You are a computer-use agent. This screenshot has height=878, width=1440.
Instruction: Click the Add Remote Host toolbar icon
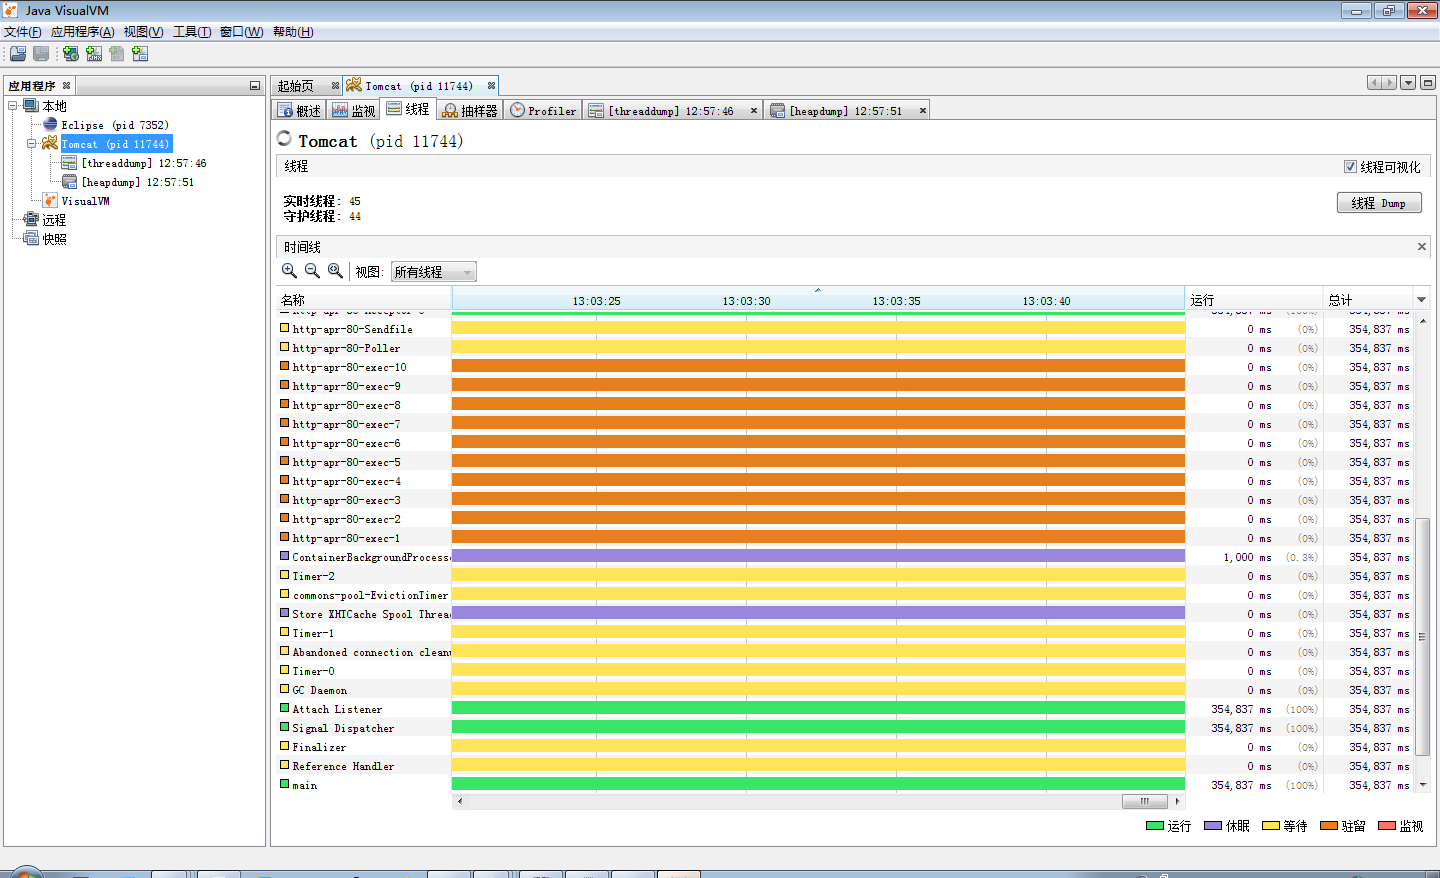point(71,54)
